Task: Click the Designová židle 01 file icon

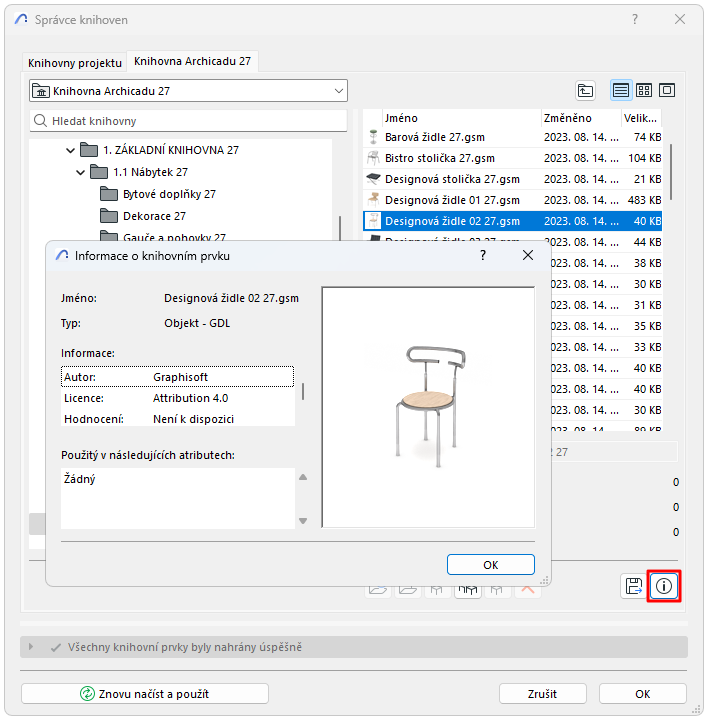Action: tap(373, 200)
